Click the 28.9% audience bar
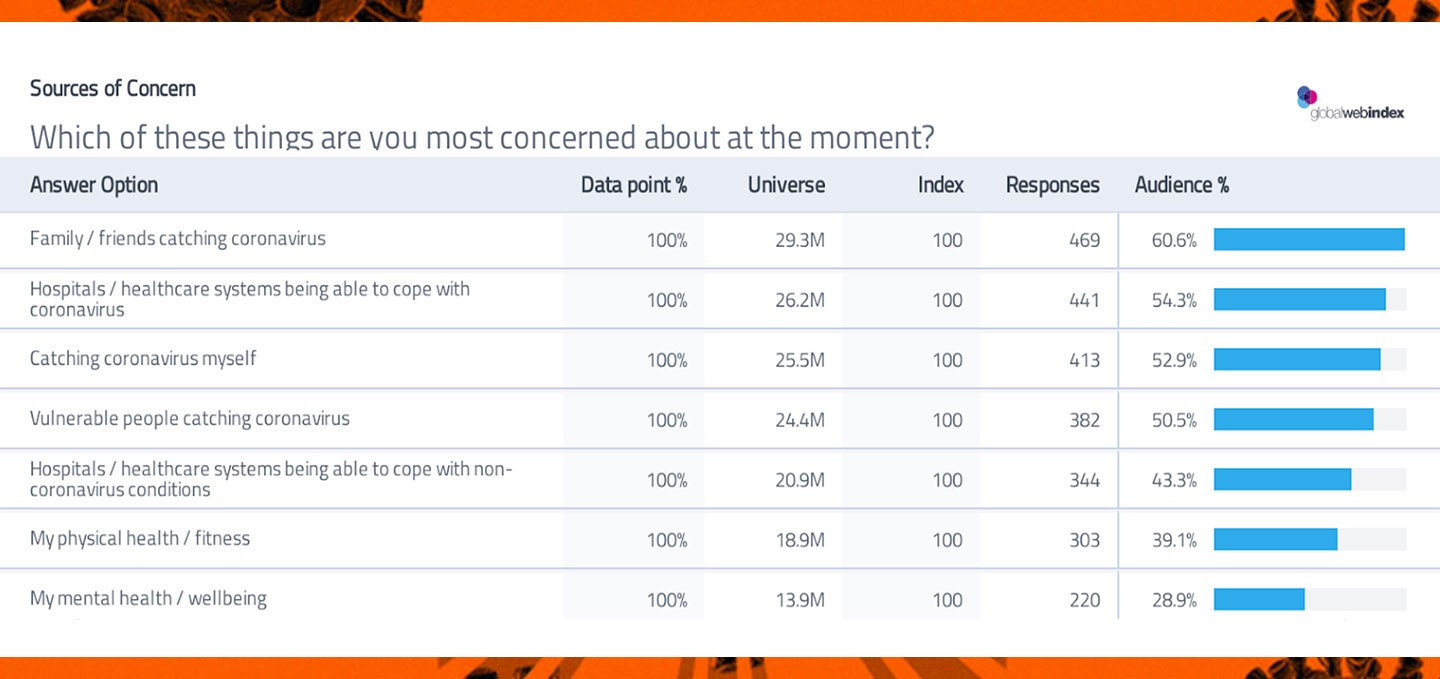Screen dimensions: 1440x679 click(x=1259, y=599)
